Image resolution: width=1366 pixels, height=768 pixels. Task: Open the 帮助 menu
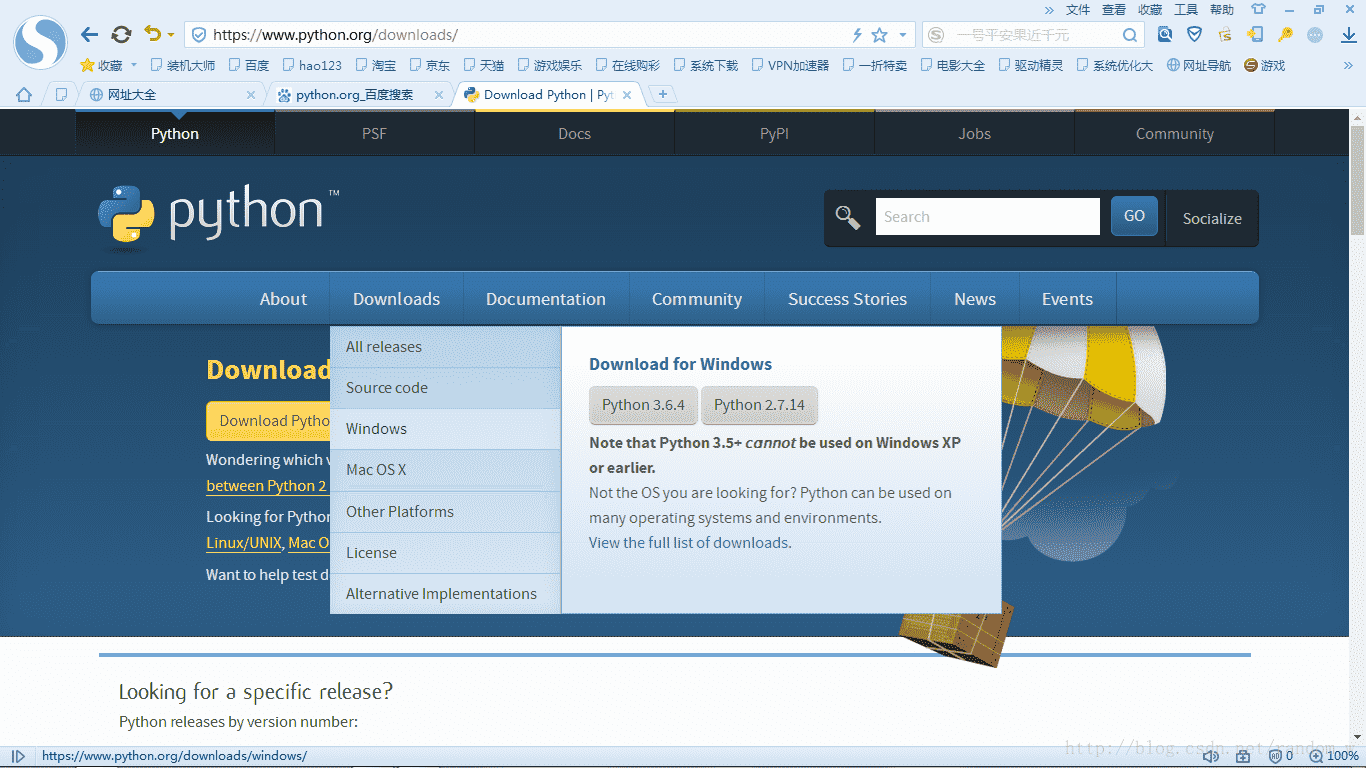coord(1222,9)
